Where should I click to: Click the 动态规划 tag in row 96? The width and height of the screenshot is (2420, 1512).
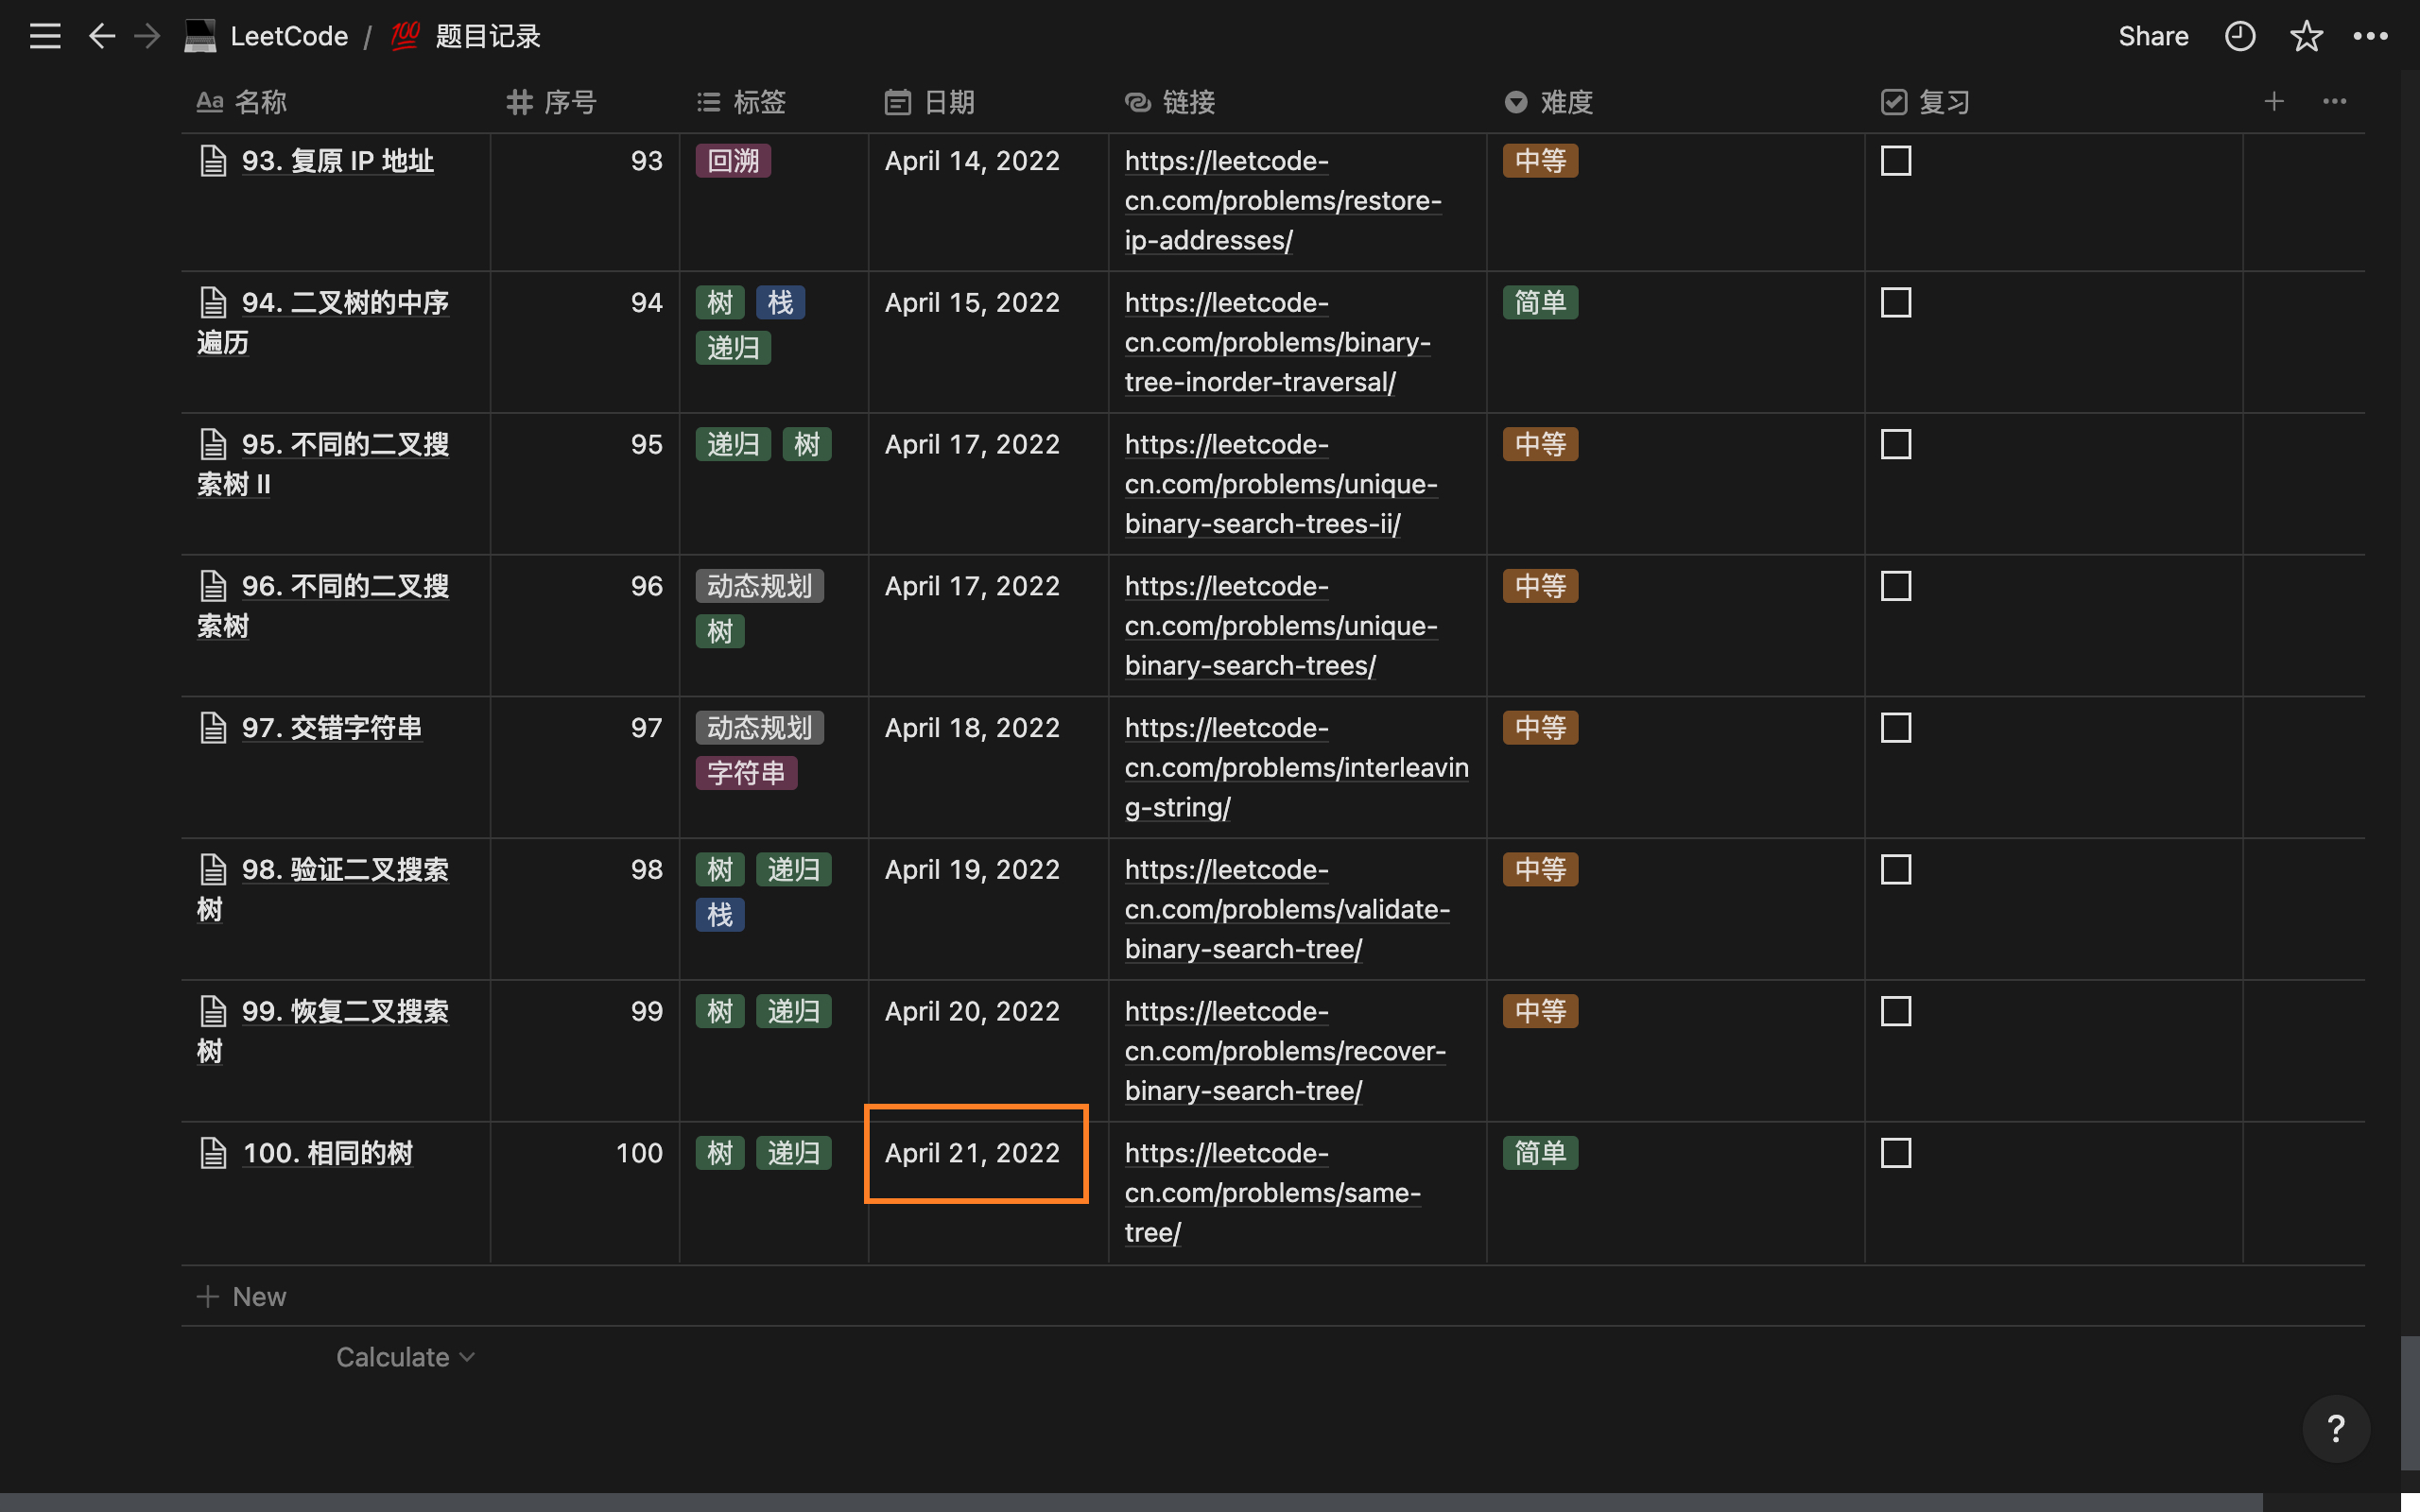tap(760, 586)
